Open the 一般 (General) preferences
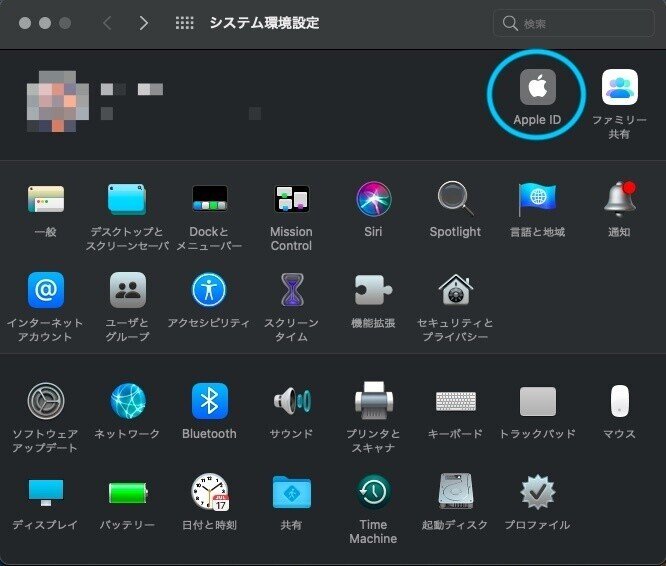This screenshot has height=566, width=666. (x=46, y=199)
